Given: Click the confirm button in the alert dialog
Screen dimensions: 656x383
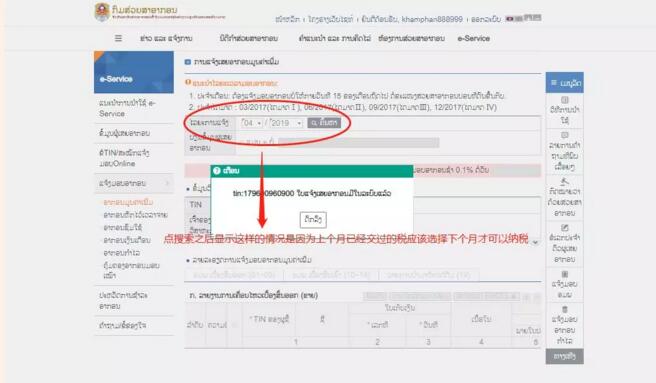Looking at the screenshot, I should pos(313,219).
